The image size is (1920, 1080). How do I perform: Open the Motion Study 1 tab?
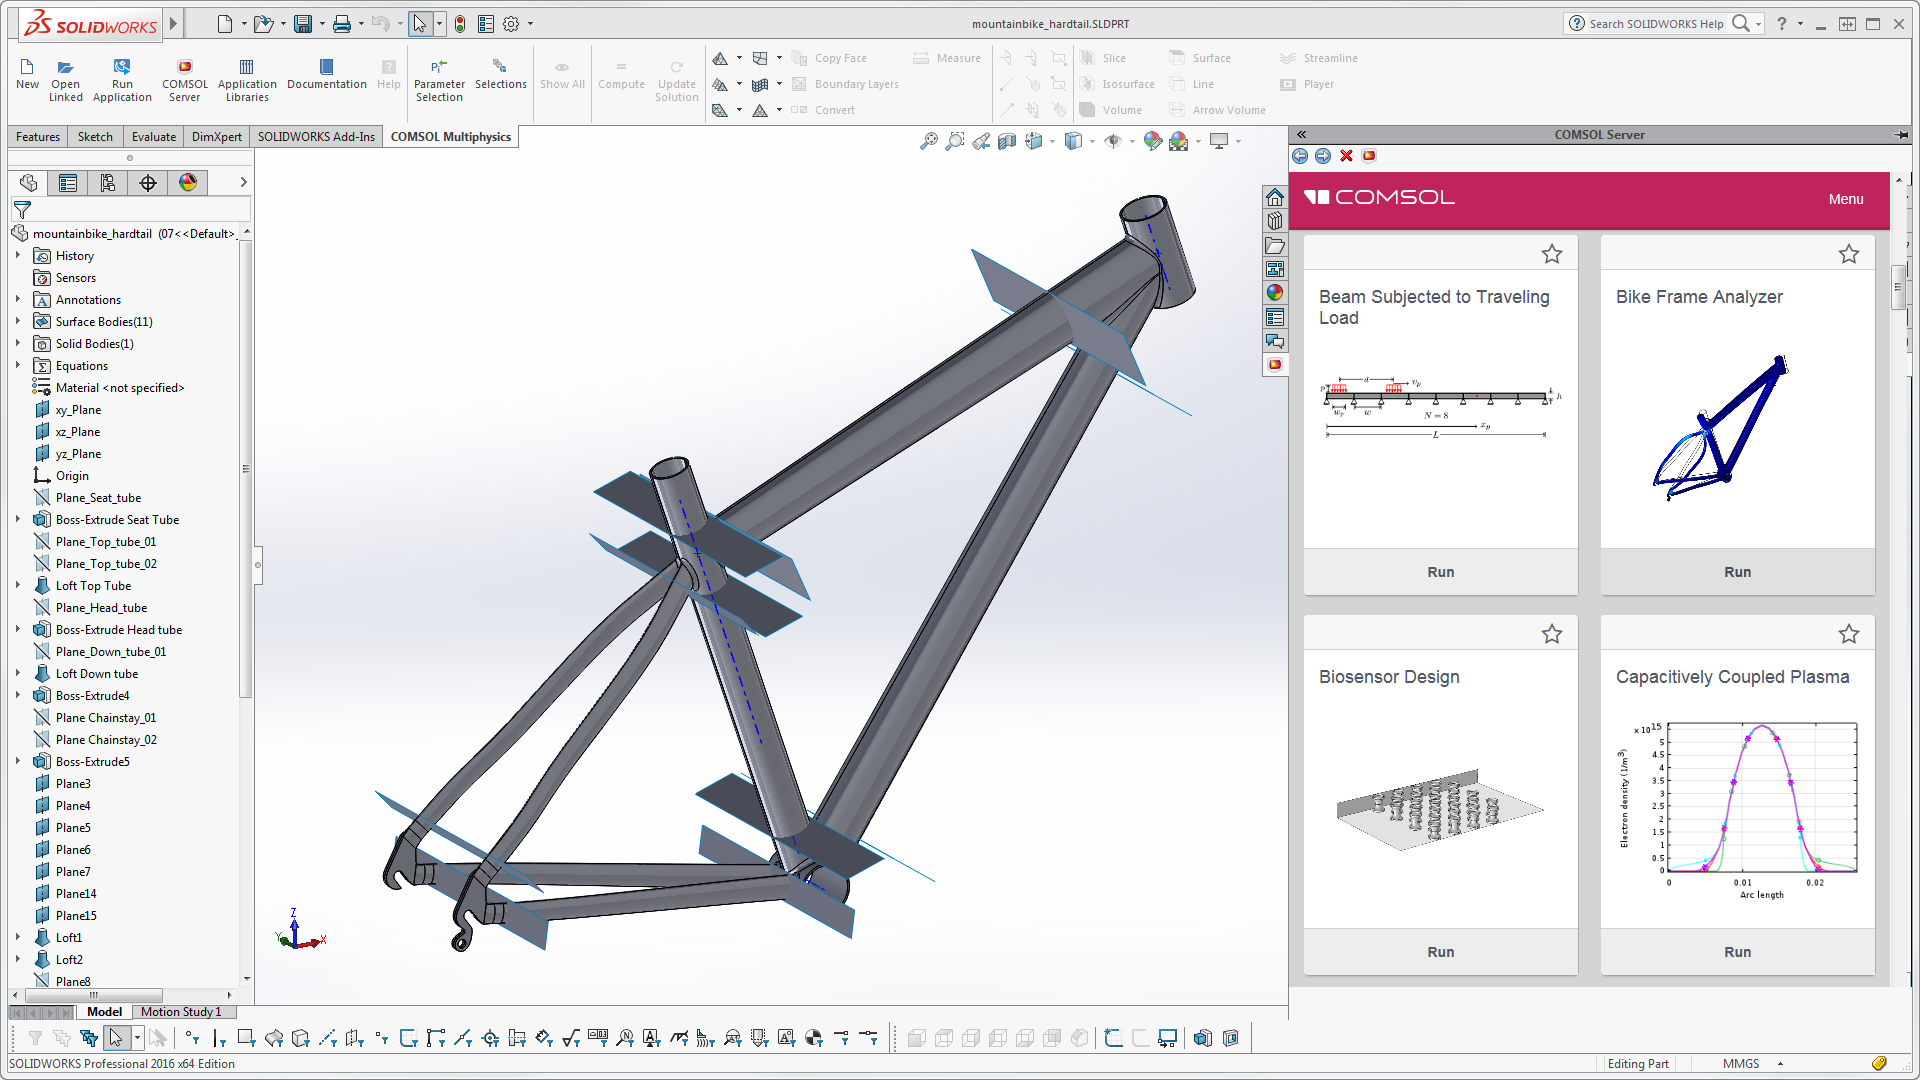tap(180, 1012)
